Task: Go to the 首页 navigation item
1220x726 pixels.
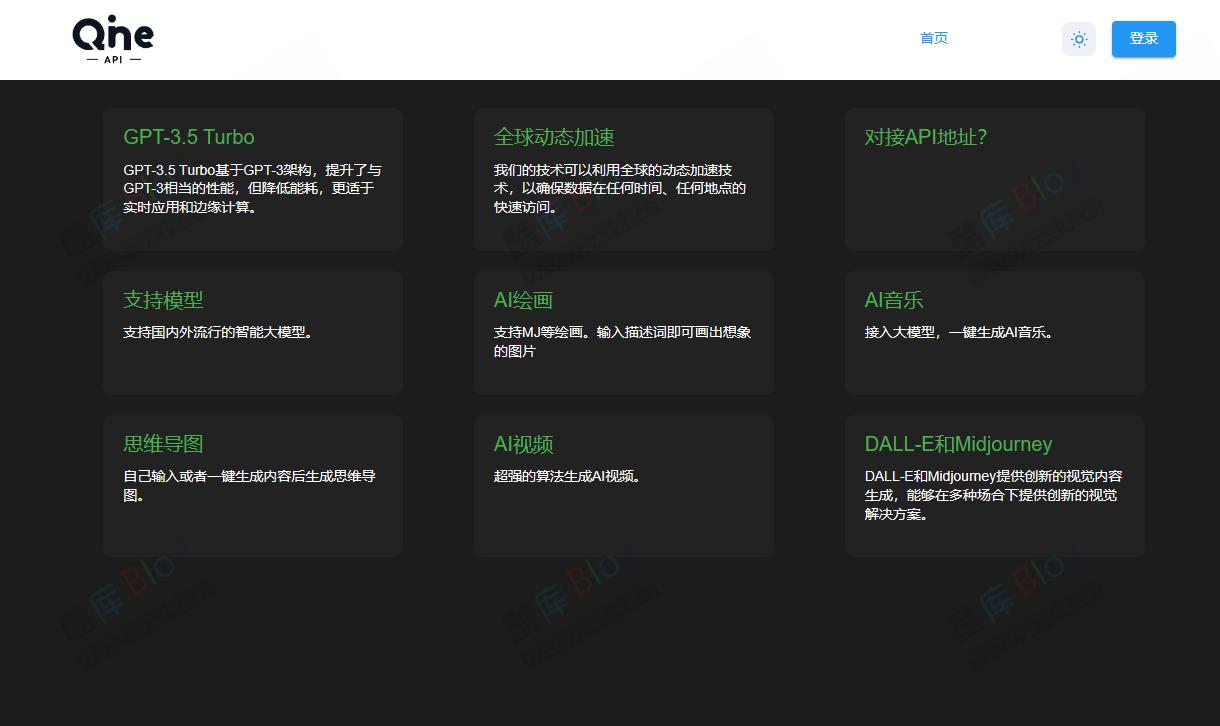Action: click(934, 38)
